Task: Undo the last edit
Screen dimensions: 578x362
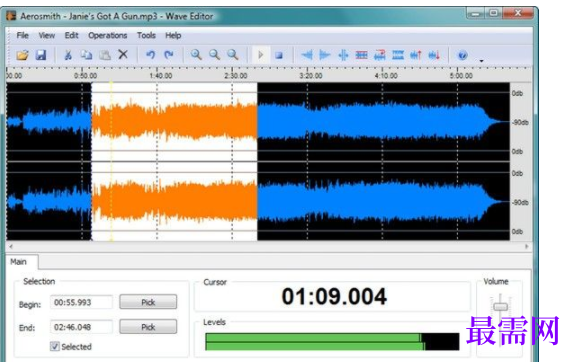Action: click(150, 55)
